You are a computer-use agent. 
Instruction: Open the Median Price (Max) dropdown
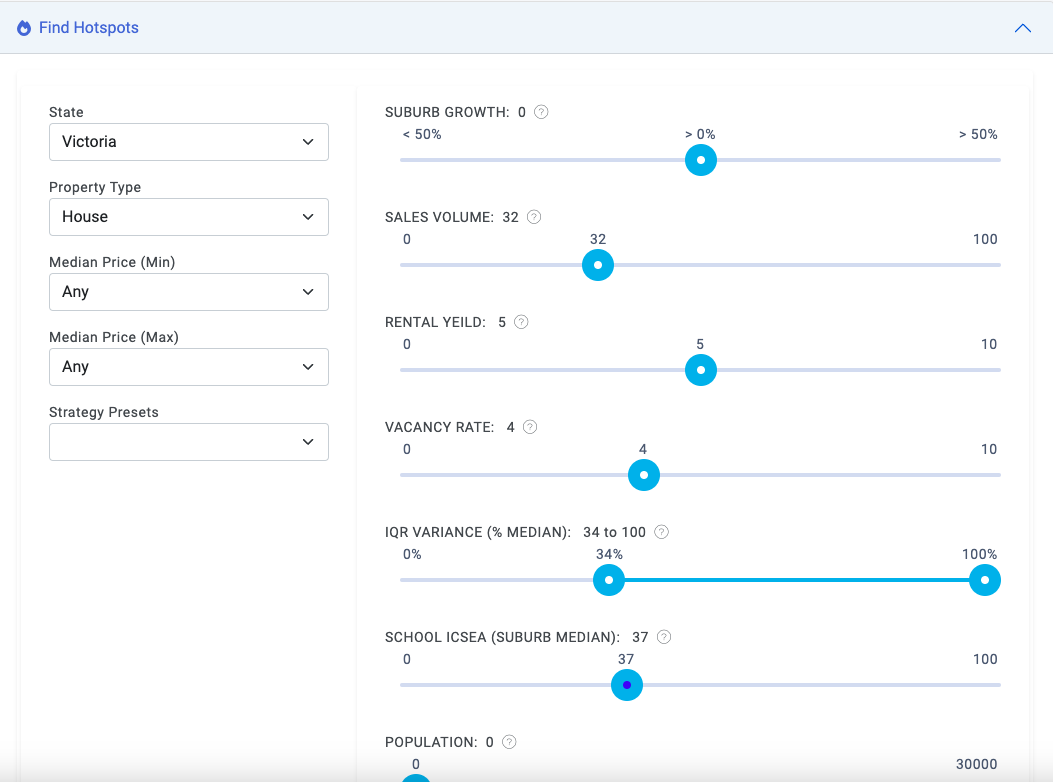point(189,367)
